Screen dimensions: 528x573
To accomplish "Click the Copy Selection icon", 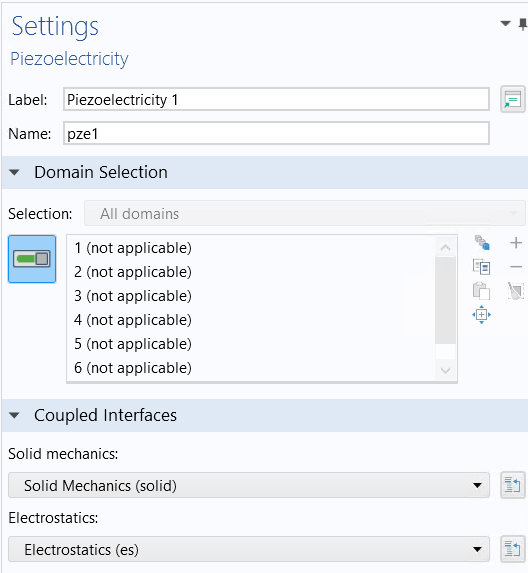I will coord(481,267).
